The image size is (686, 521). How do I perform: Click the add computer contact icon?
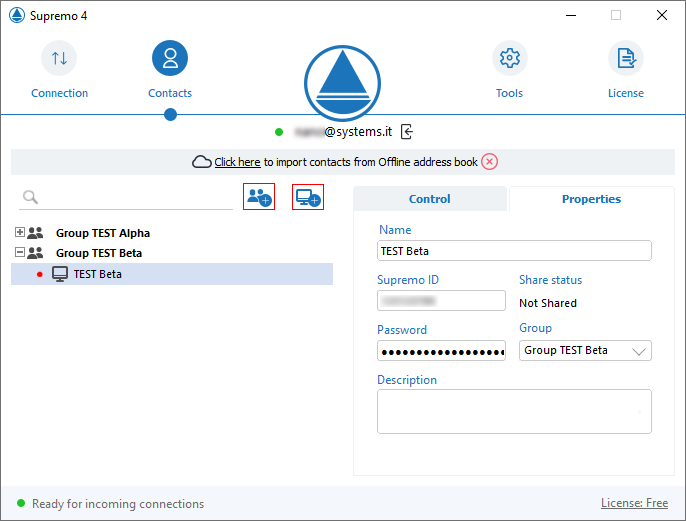308,197
